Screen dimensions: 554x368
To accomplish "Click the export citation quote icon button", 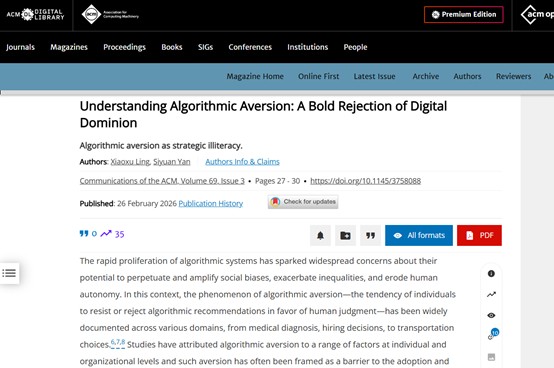I will [370, 235].
